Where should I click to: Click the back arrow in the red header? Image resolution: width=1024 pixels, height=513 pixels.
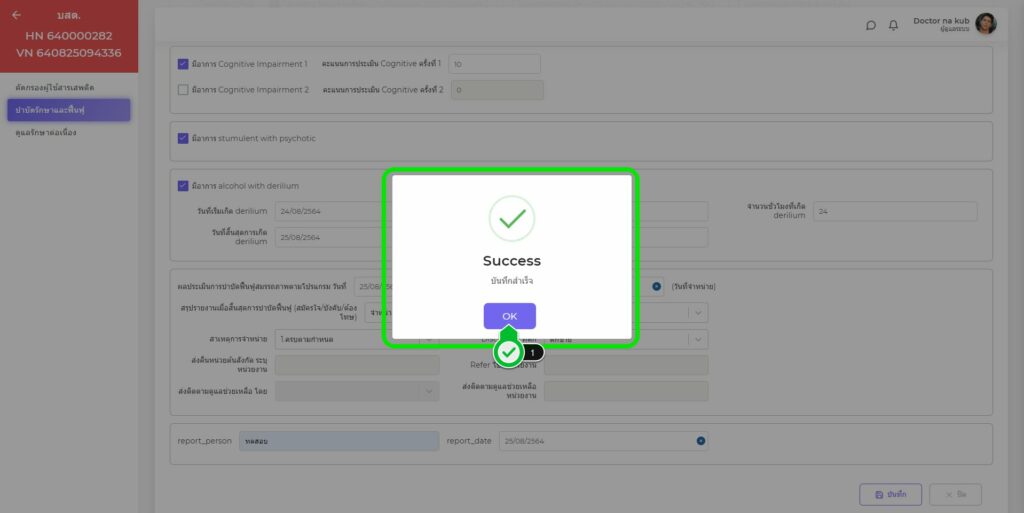(16, 15)
